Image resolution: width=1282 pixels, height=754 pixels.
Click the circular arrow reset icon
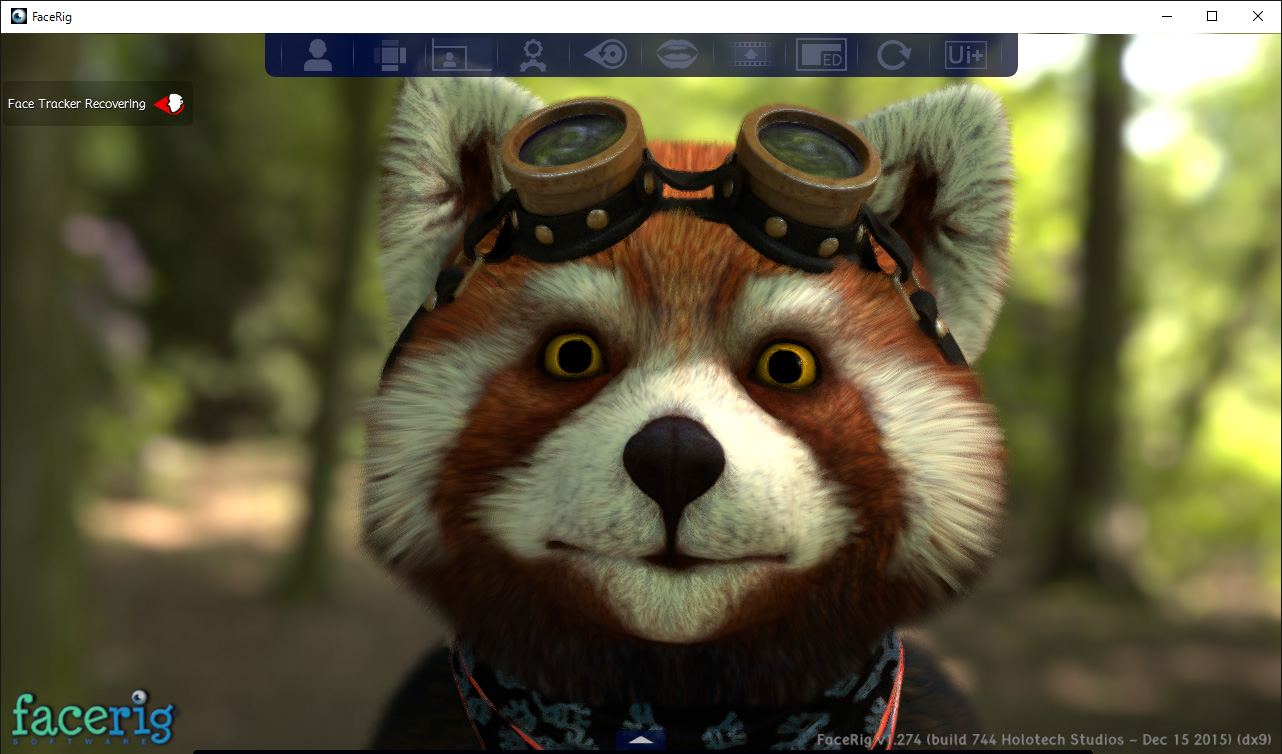893,55
